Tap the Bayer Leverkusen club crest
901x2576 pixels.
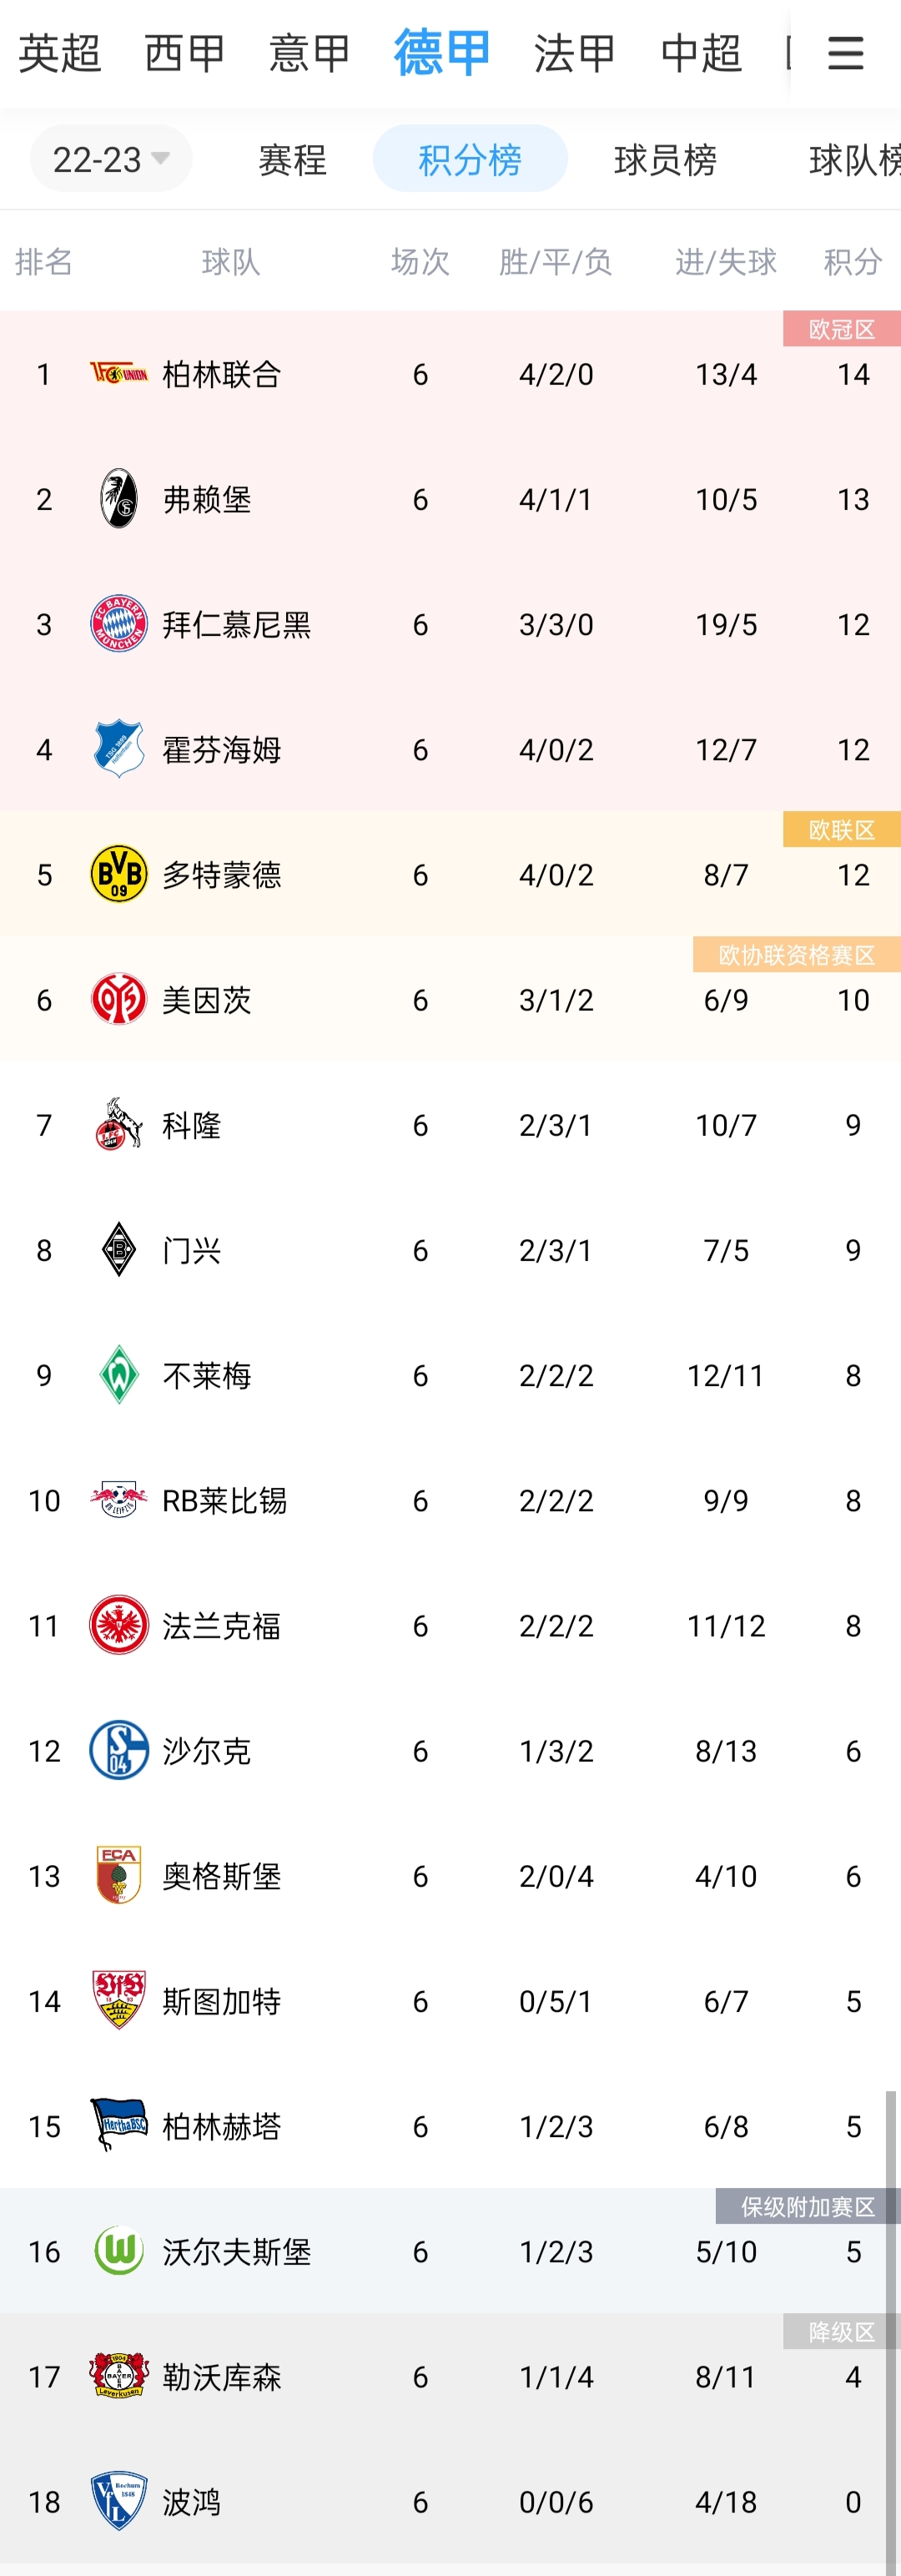tap(119, 2376)
